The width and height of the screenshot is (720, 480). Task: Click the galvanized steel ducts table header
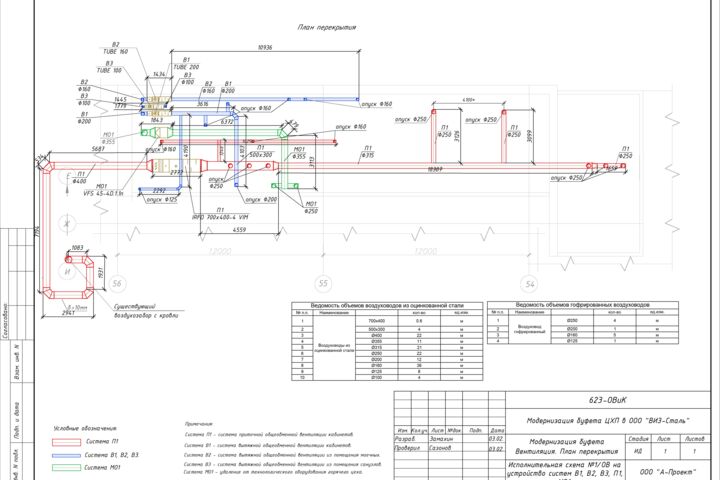pos(387,305)
